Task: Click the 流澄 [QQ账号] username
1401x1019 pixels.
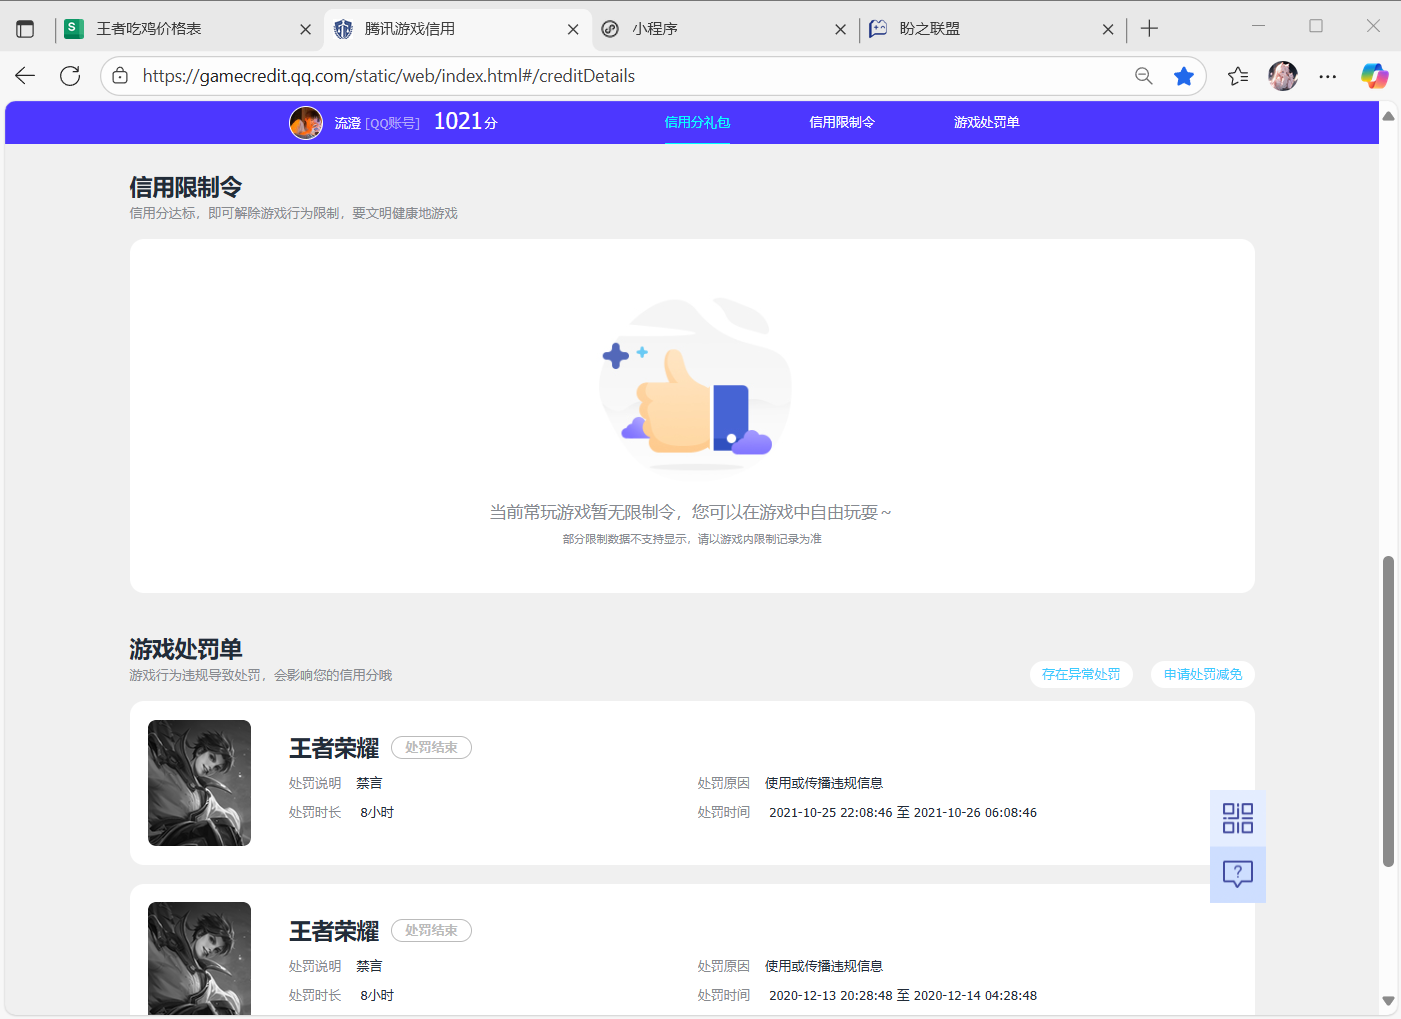Action: click(377, 123)
